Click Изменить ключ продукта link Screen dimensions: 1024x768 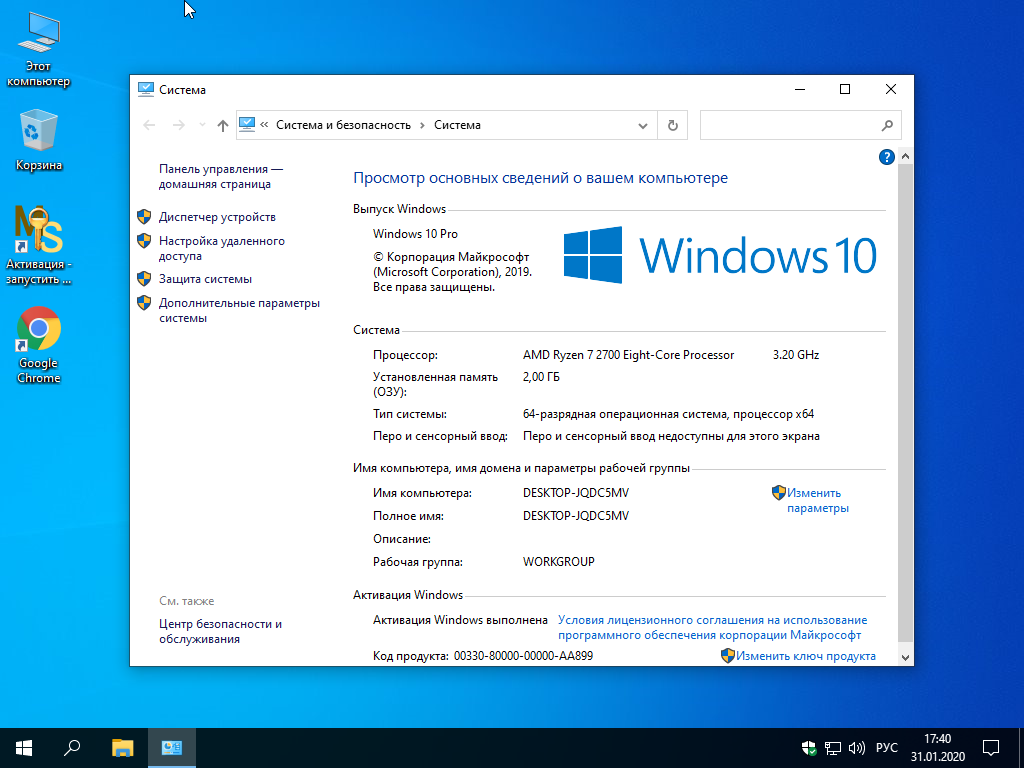click(805, 656)
